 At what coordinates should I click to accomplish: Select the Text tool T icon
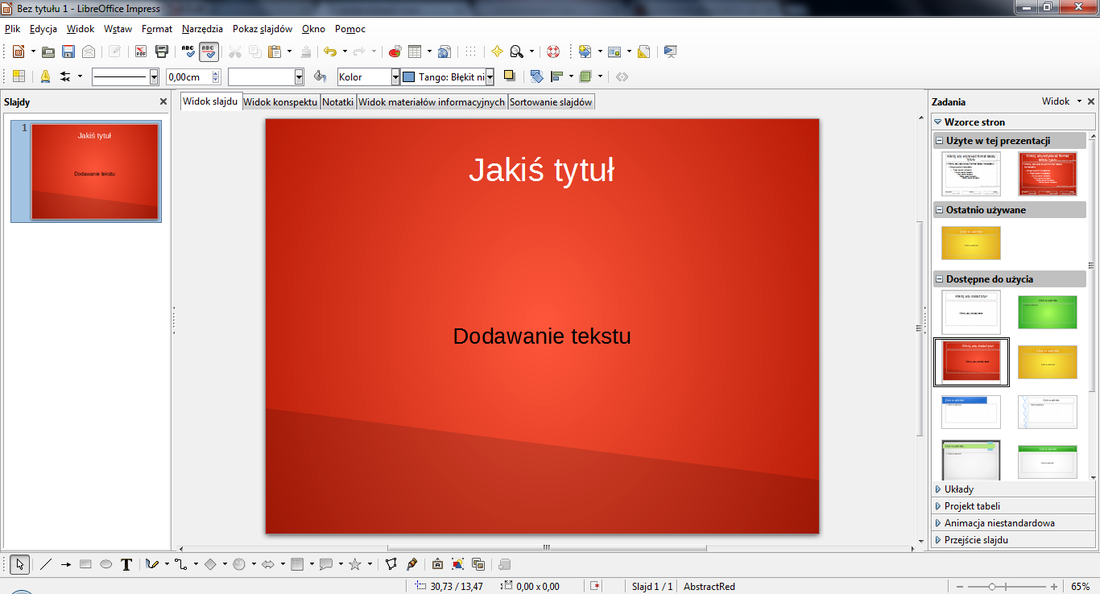[x=126, y=564]
